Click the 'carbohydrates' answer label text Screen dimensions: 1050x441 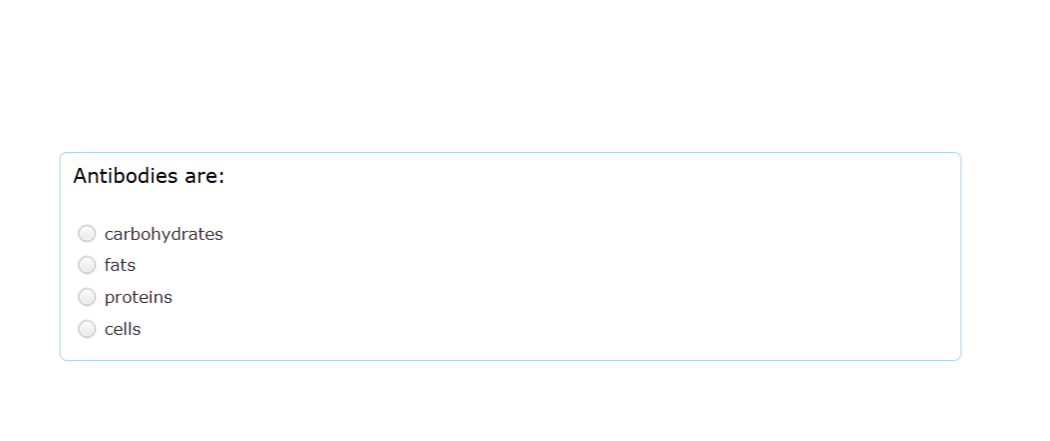click(163, 234)
